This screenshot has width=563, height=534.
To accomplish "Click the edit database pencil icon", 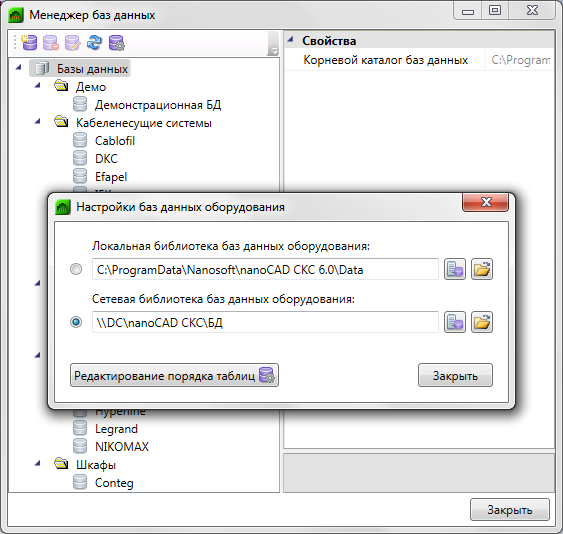I will click(73, 43).
